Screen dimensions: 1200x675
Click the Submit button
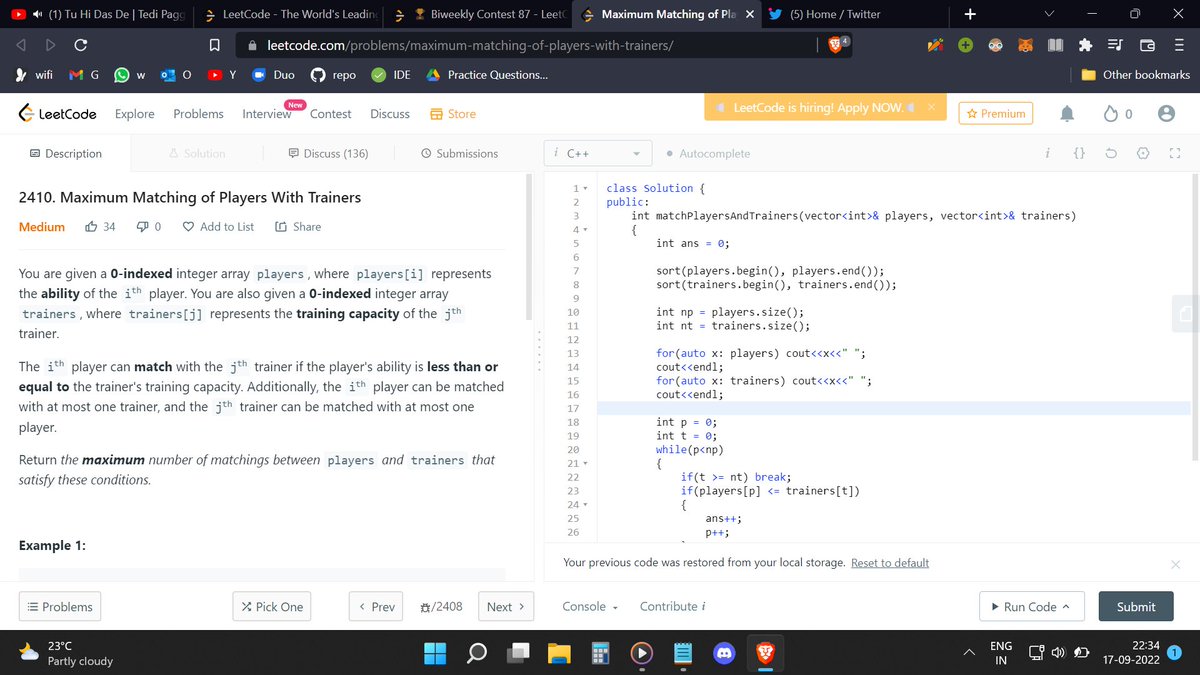tap(1136, 607)
